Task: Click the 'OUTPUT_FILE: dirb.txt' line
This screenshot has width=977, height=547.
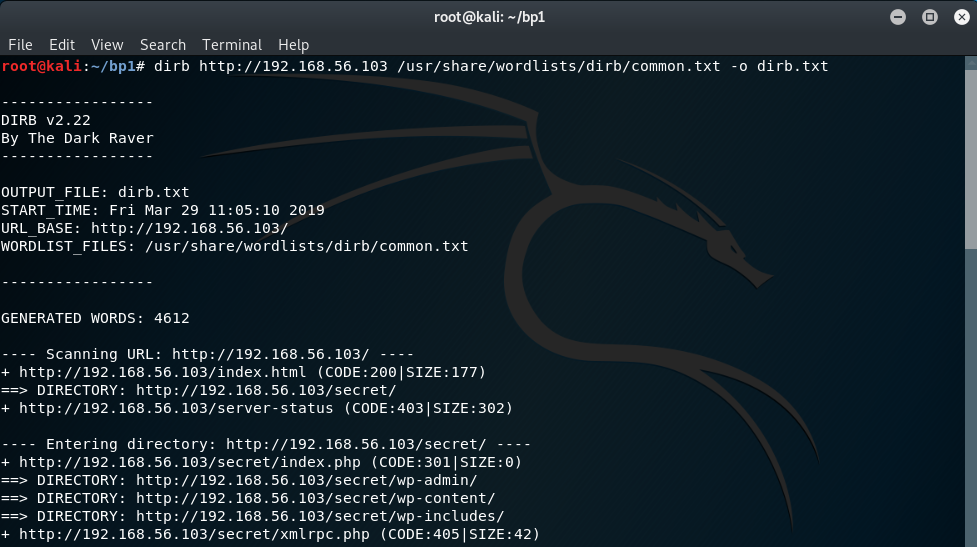Action: (x=95, y=192)
